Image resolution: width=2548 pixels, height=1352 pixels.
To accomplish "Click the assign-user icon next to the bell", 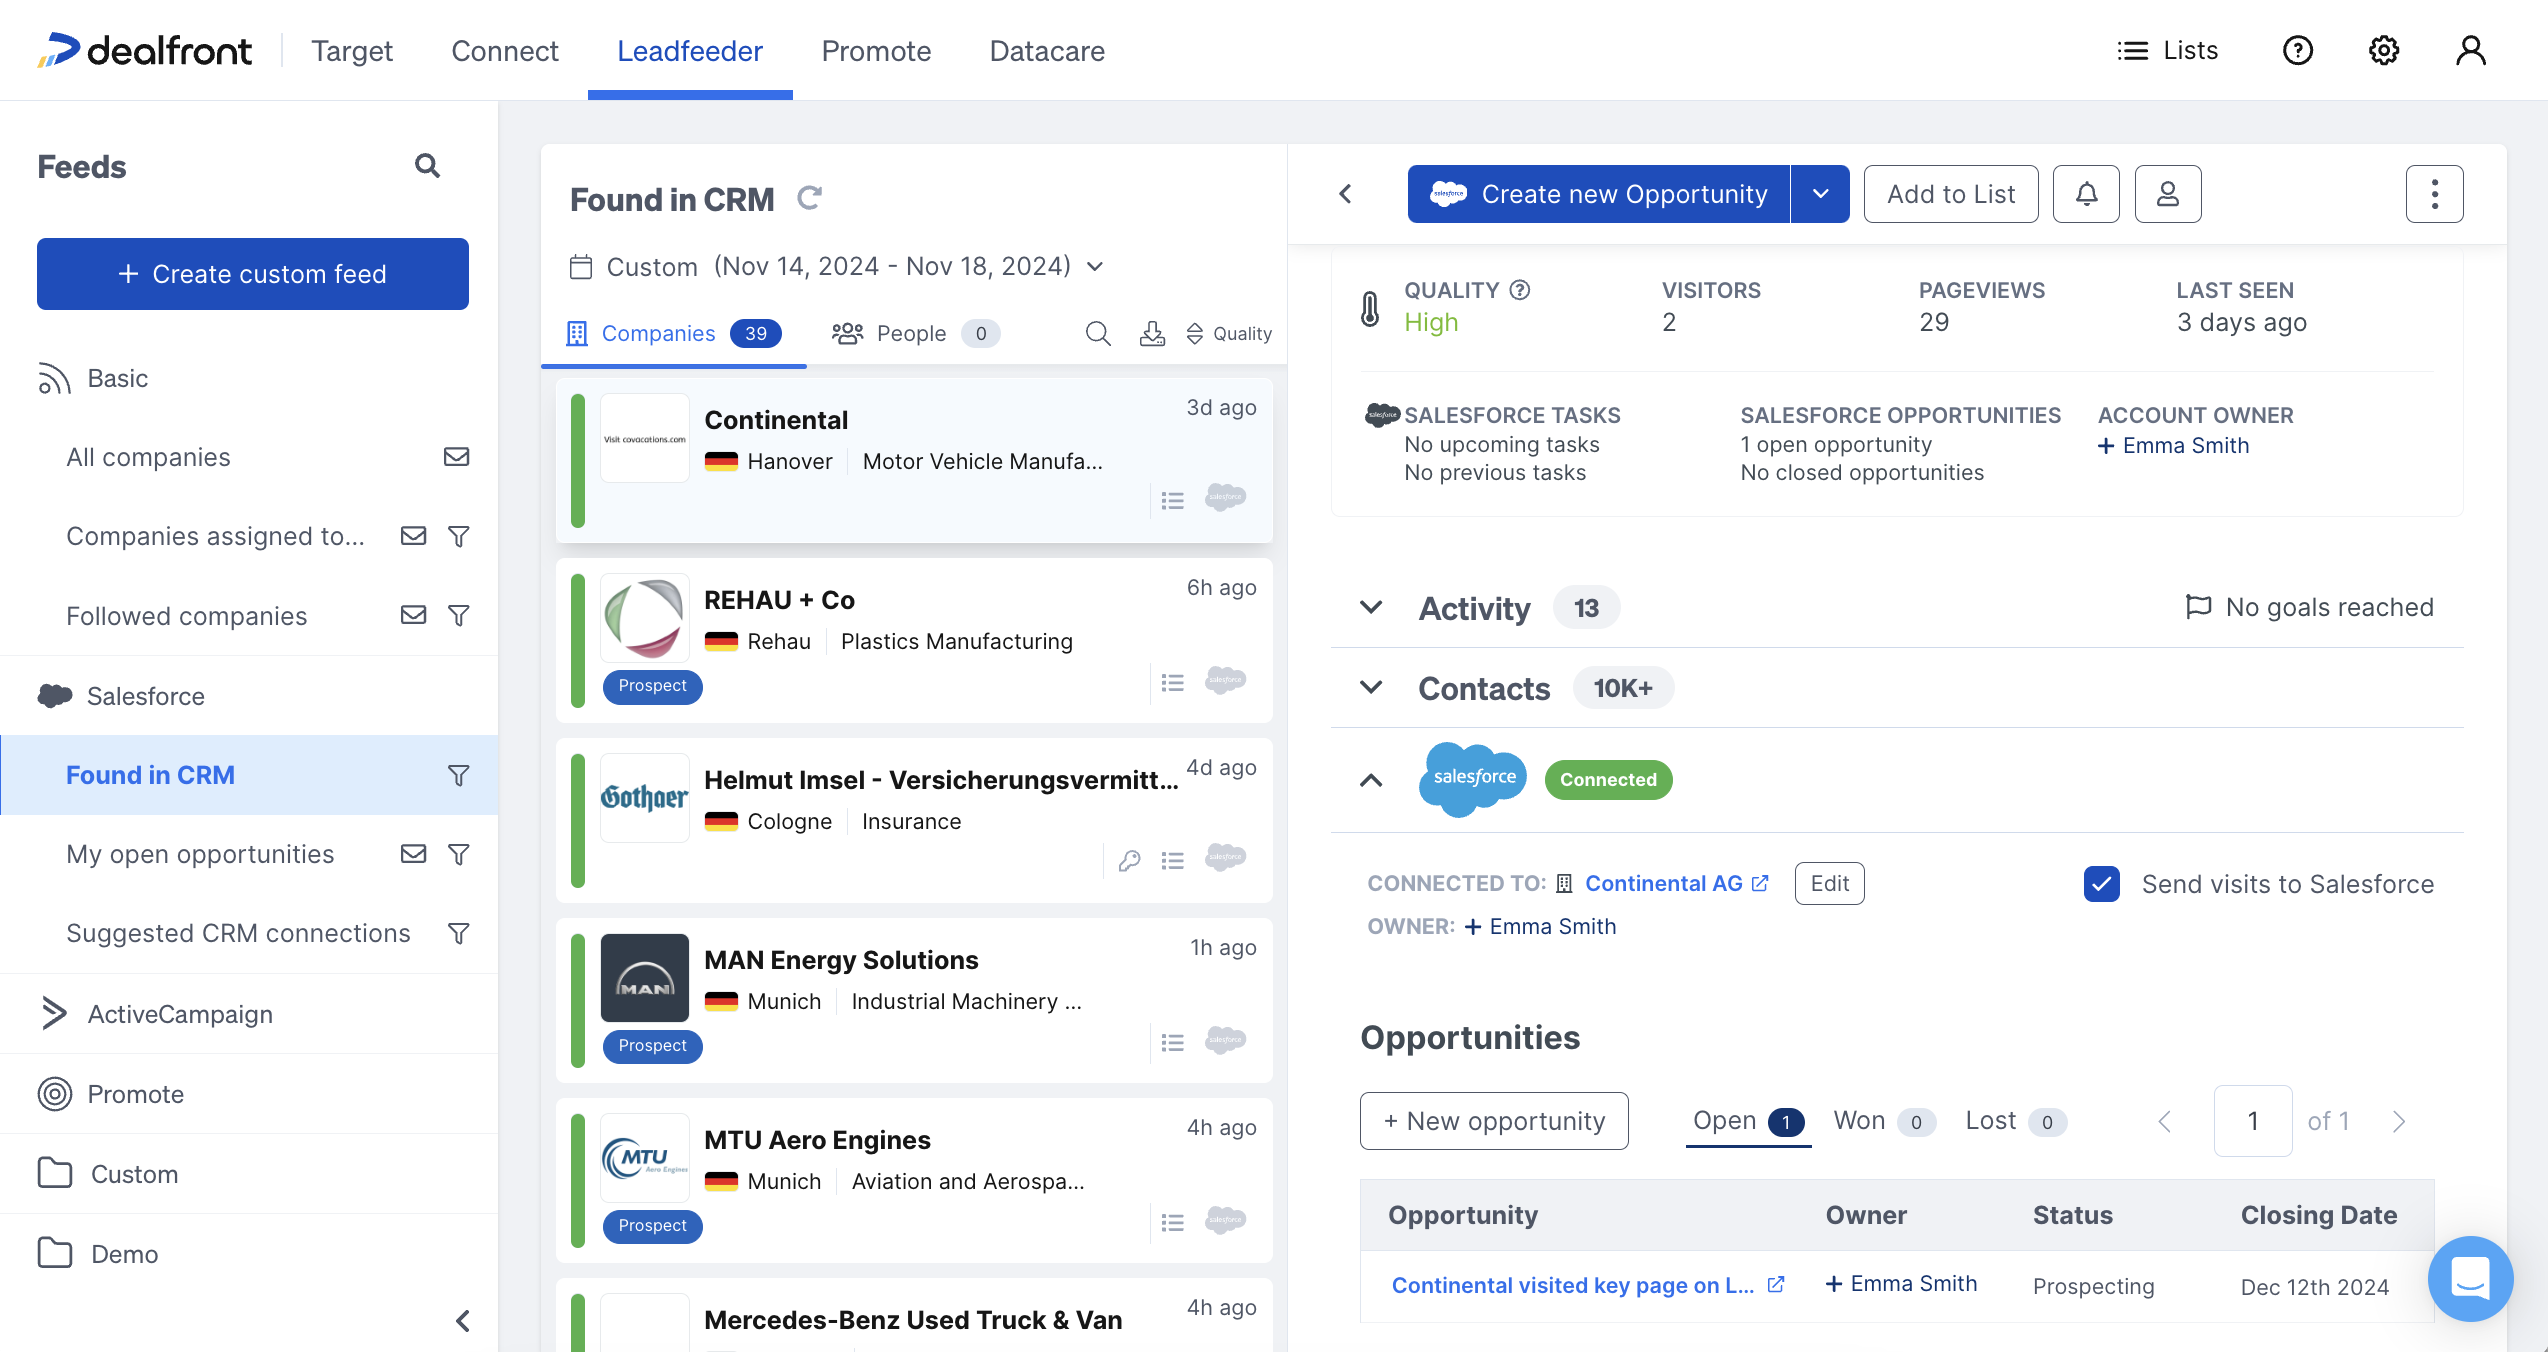I will (x=2167, y=193).
